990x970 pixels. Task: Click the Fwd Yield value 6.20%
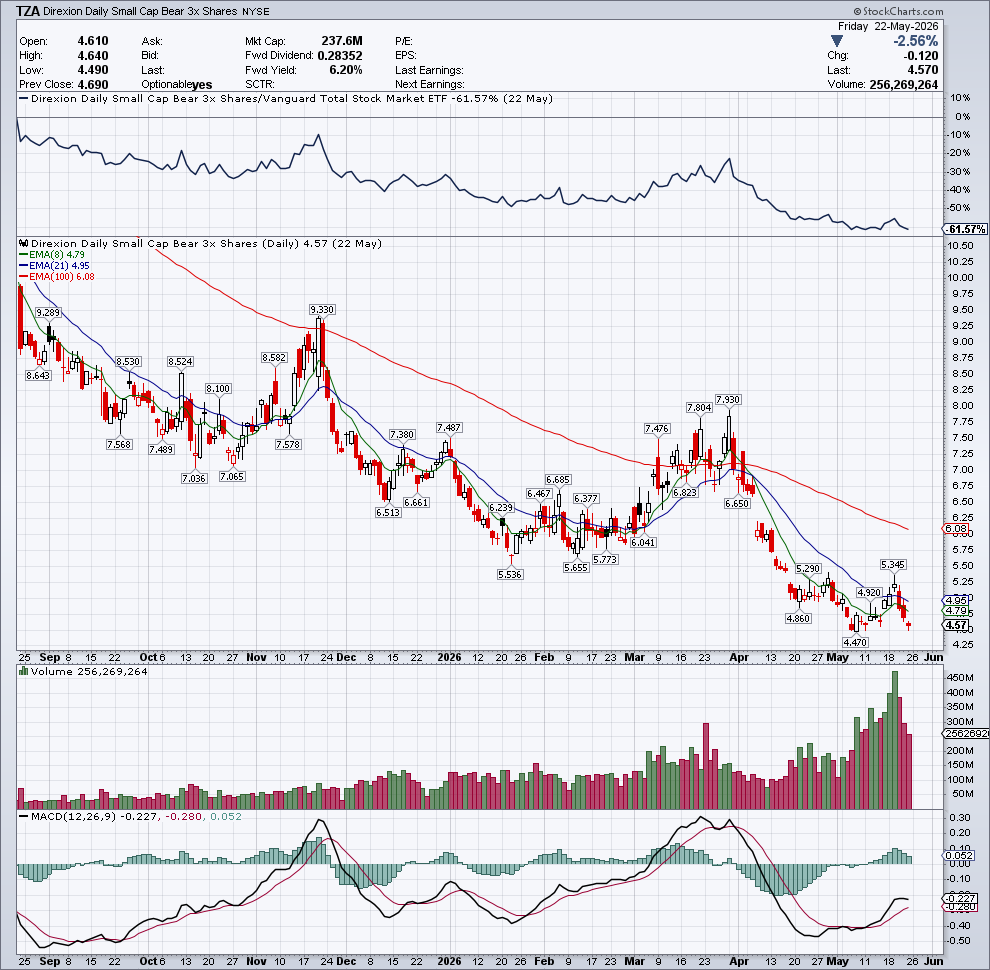click(346, 70)
